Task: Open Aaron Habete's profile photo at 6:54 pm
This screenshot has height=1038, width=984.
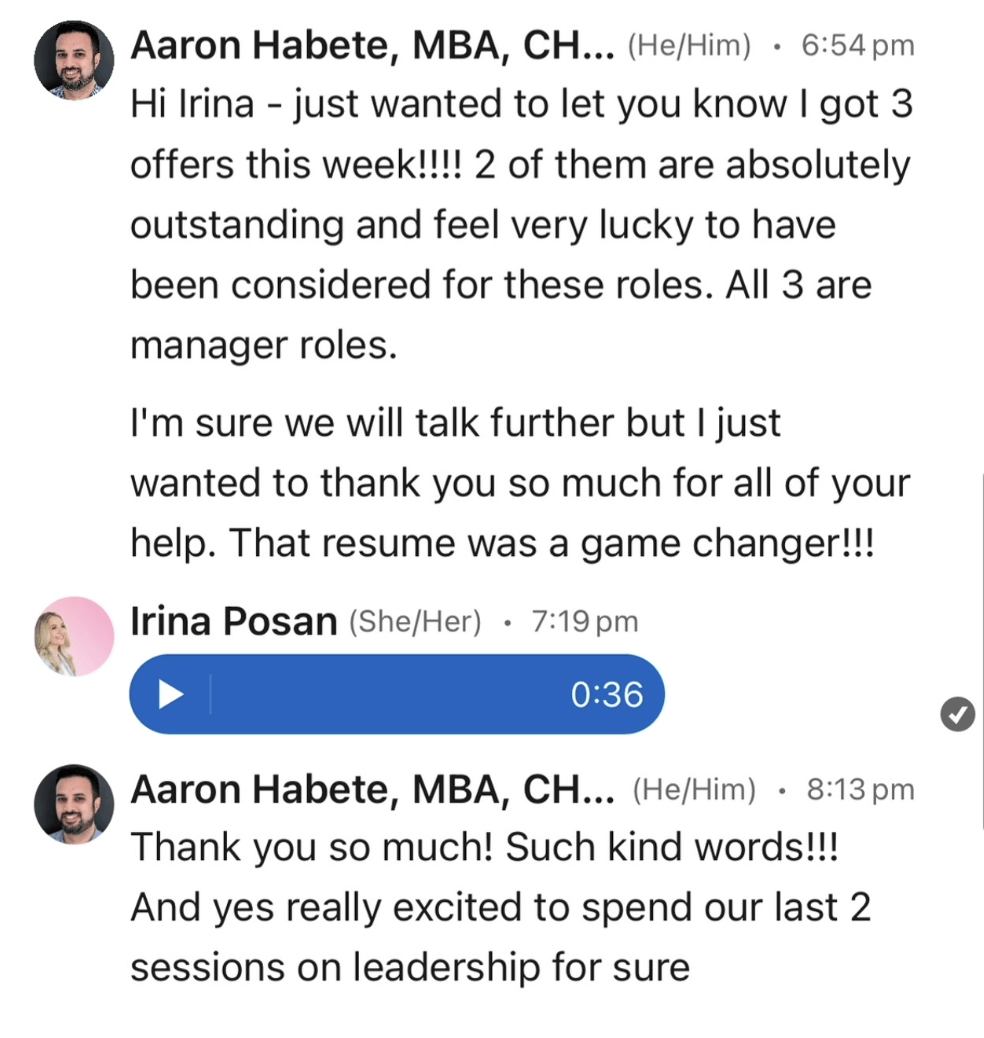Action: [74, 60]
